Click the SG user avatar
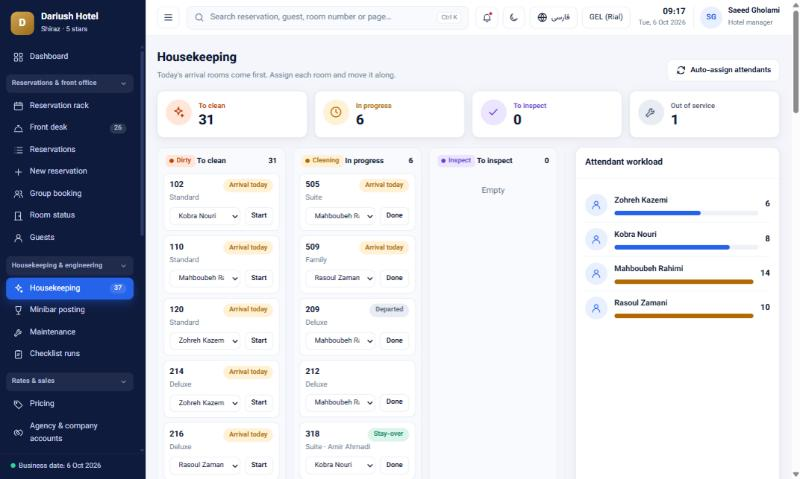 [x=711, y=17]
